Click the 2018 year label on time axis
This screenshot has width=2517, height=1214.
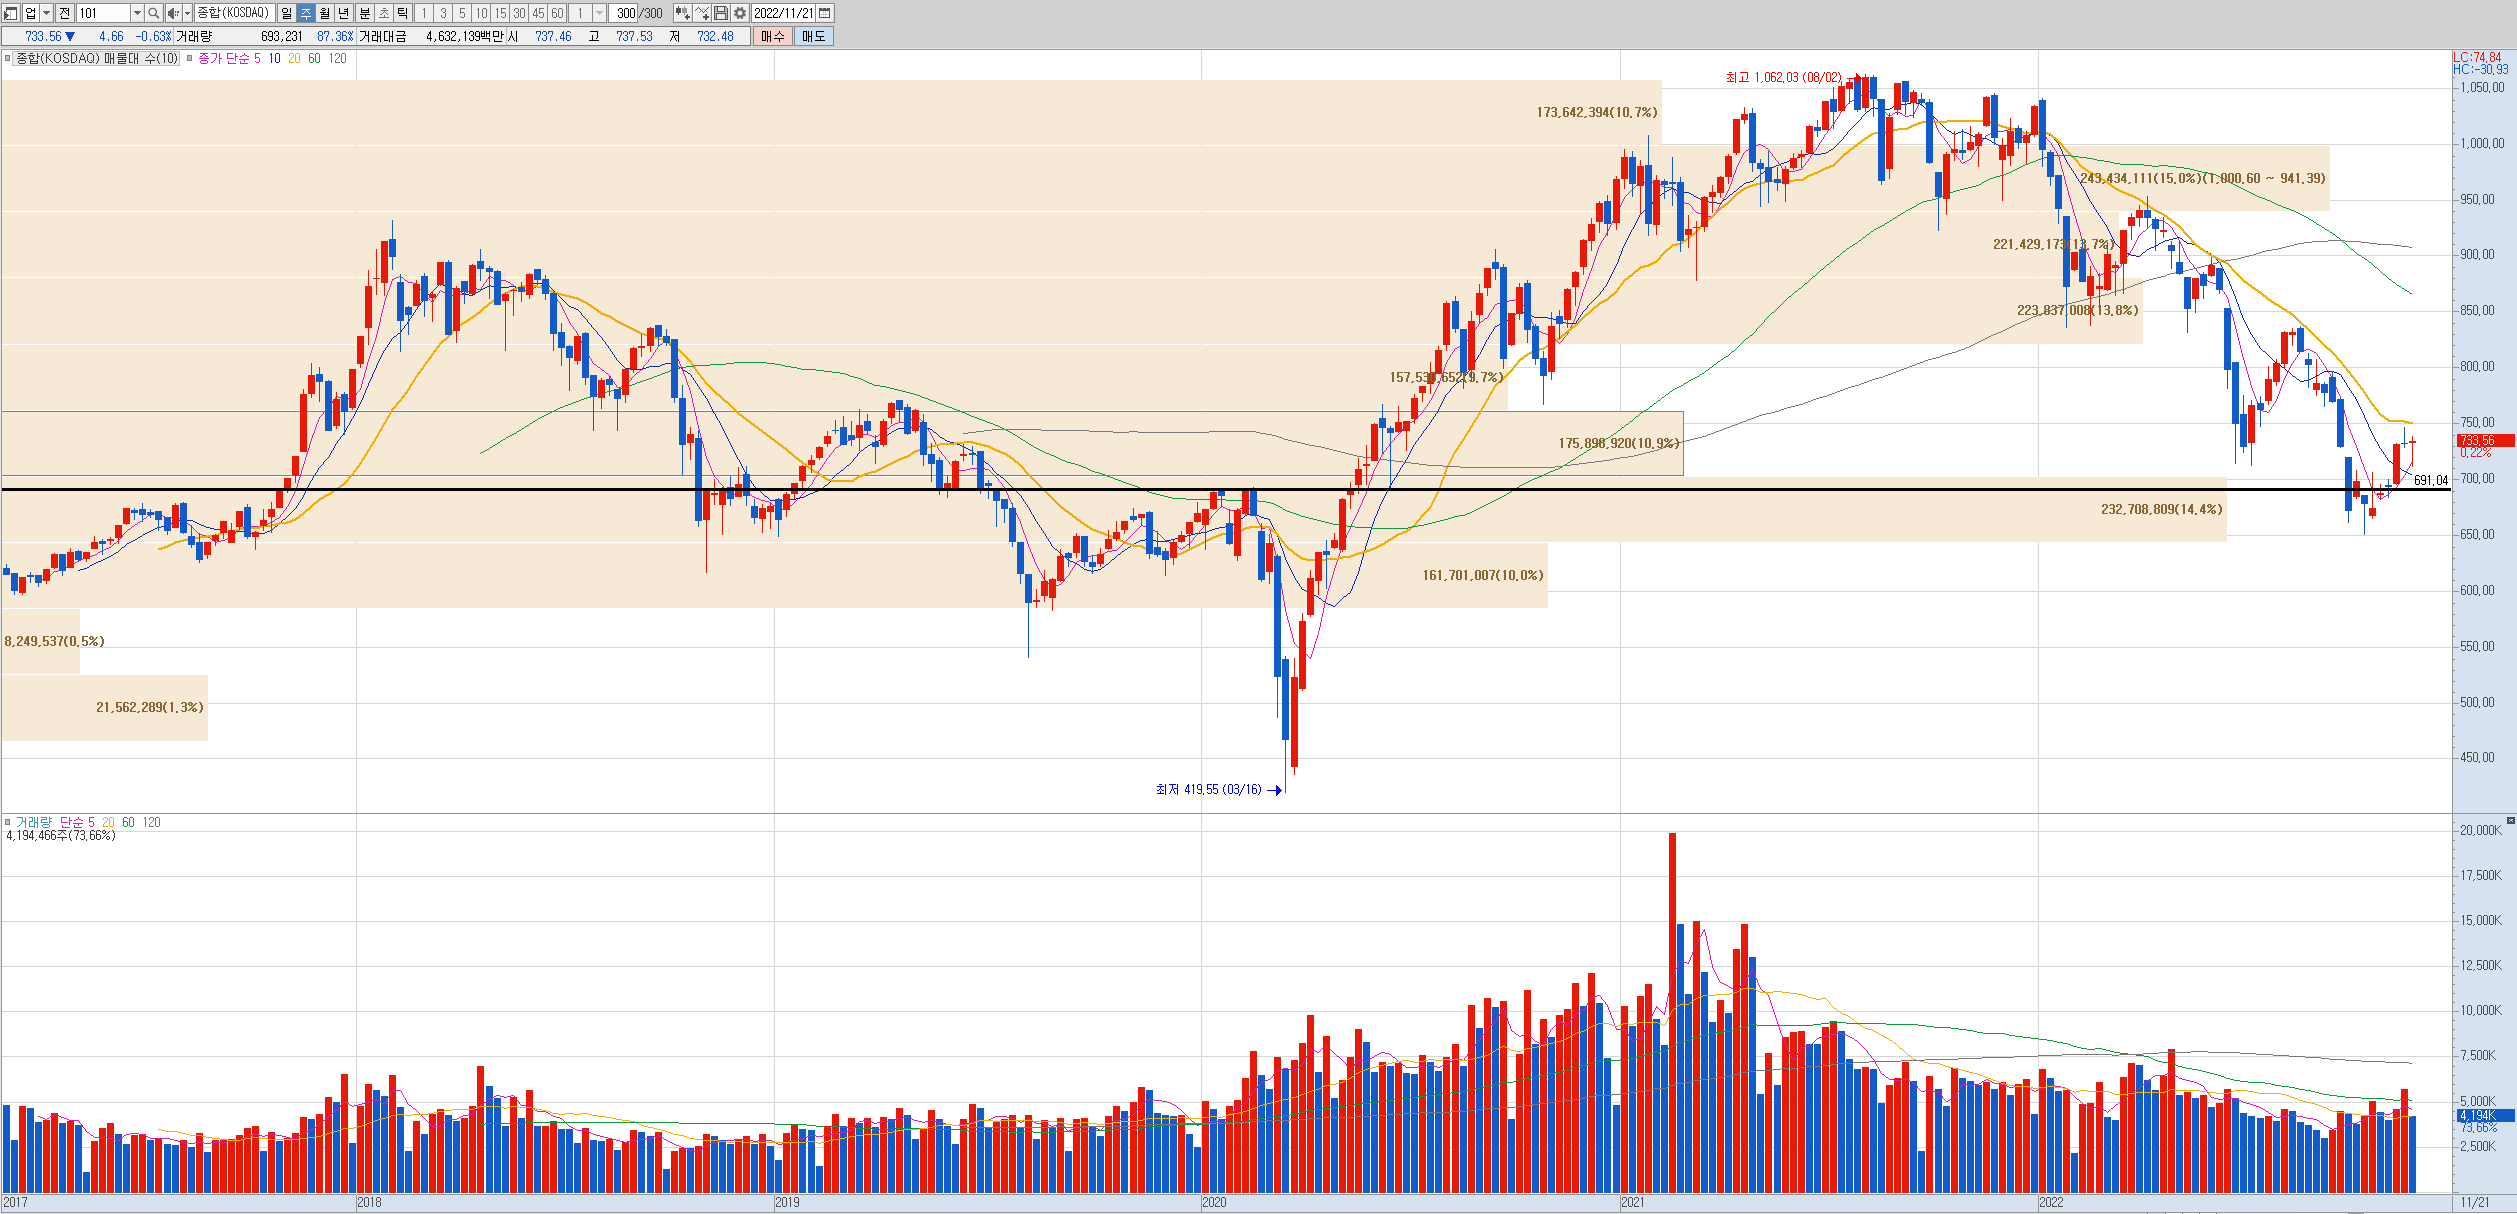369,1202
